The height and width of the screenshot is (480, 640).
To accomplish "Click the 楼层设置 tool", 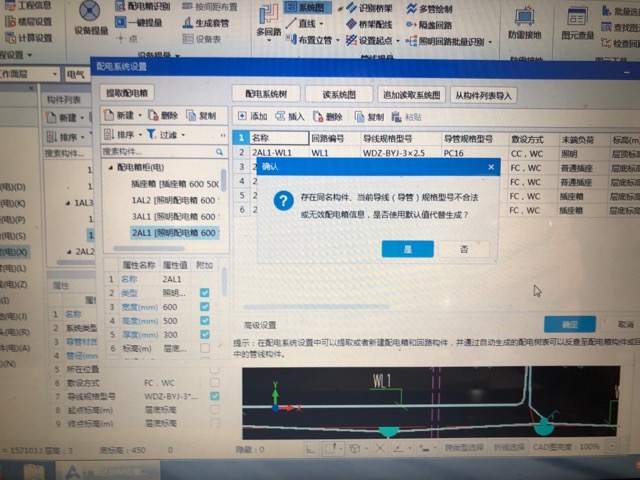I will coord(29,21).
